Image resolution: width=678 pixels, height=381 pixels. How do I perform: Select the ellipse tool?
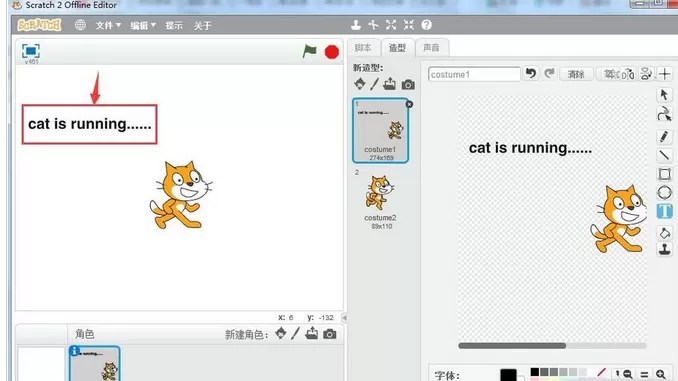coord(665,192)
